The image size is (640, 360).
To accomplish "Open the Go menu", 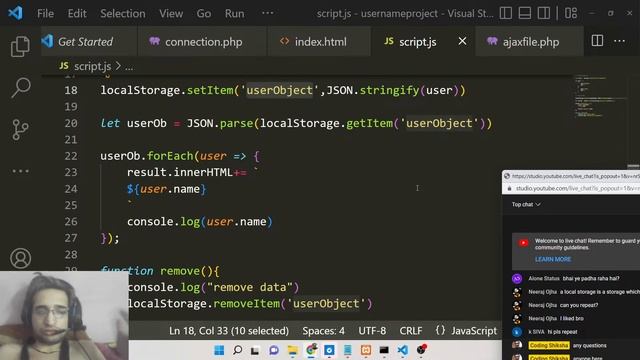I will [x=204, y=13].
